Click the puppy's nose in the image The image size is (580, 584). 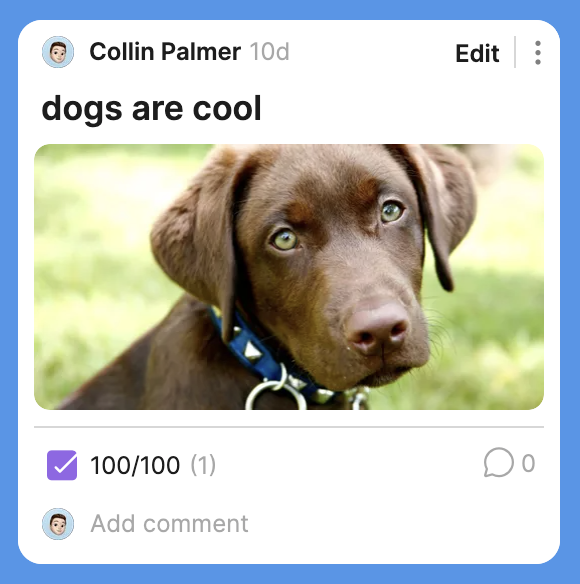click(x=377, y=328)
